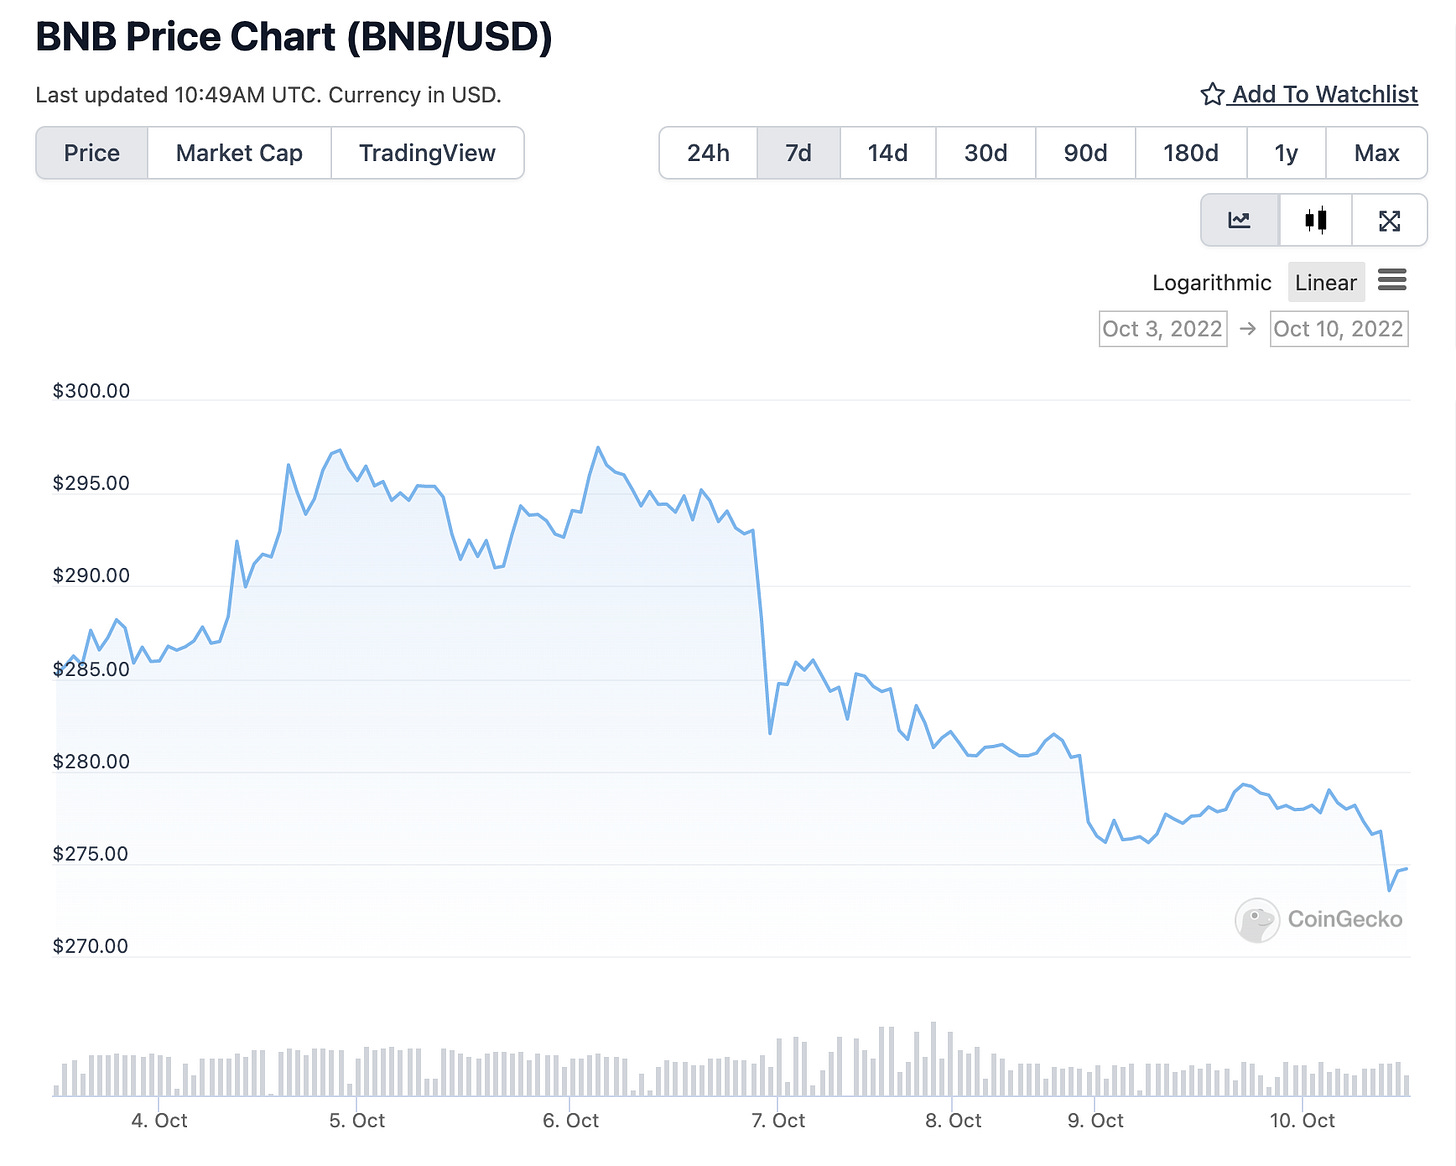Select the Price tab
The width and height of the screenshot is (1456, 1166).
[x=92, y=153]
